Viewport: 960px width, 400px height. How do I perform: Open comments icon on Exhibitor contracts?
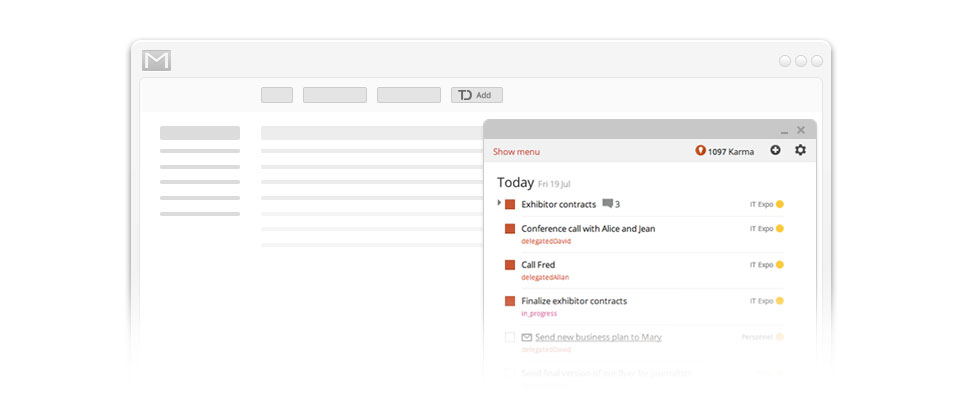[607, 204]
